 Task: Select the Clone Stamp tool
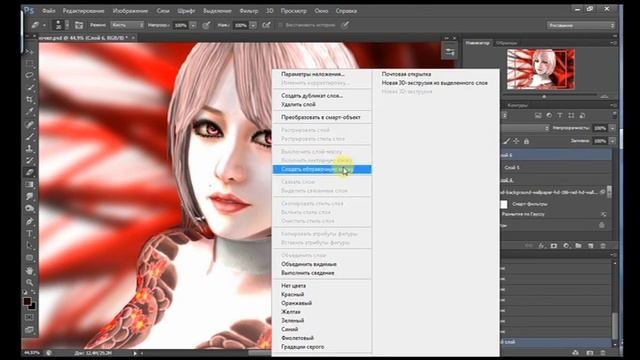[x=29, y=148]
